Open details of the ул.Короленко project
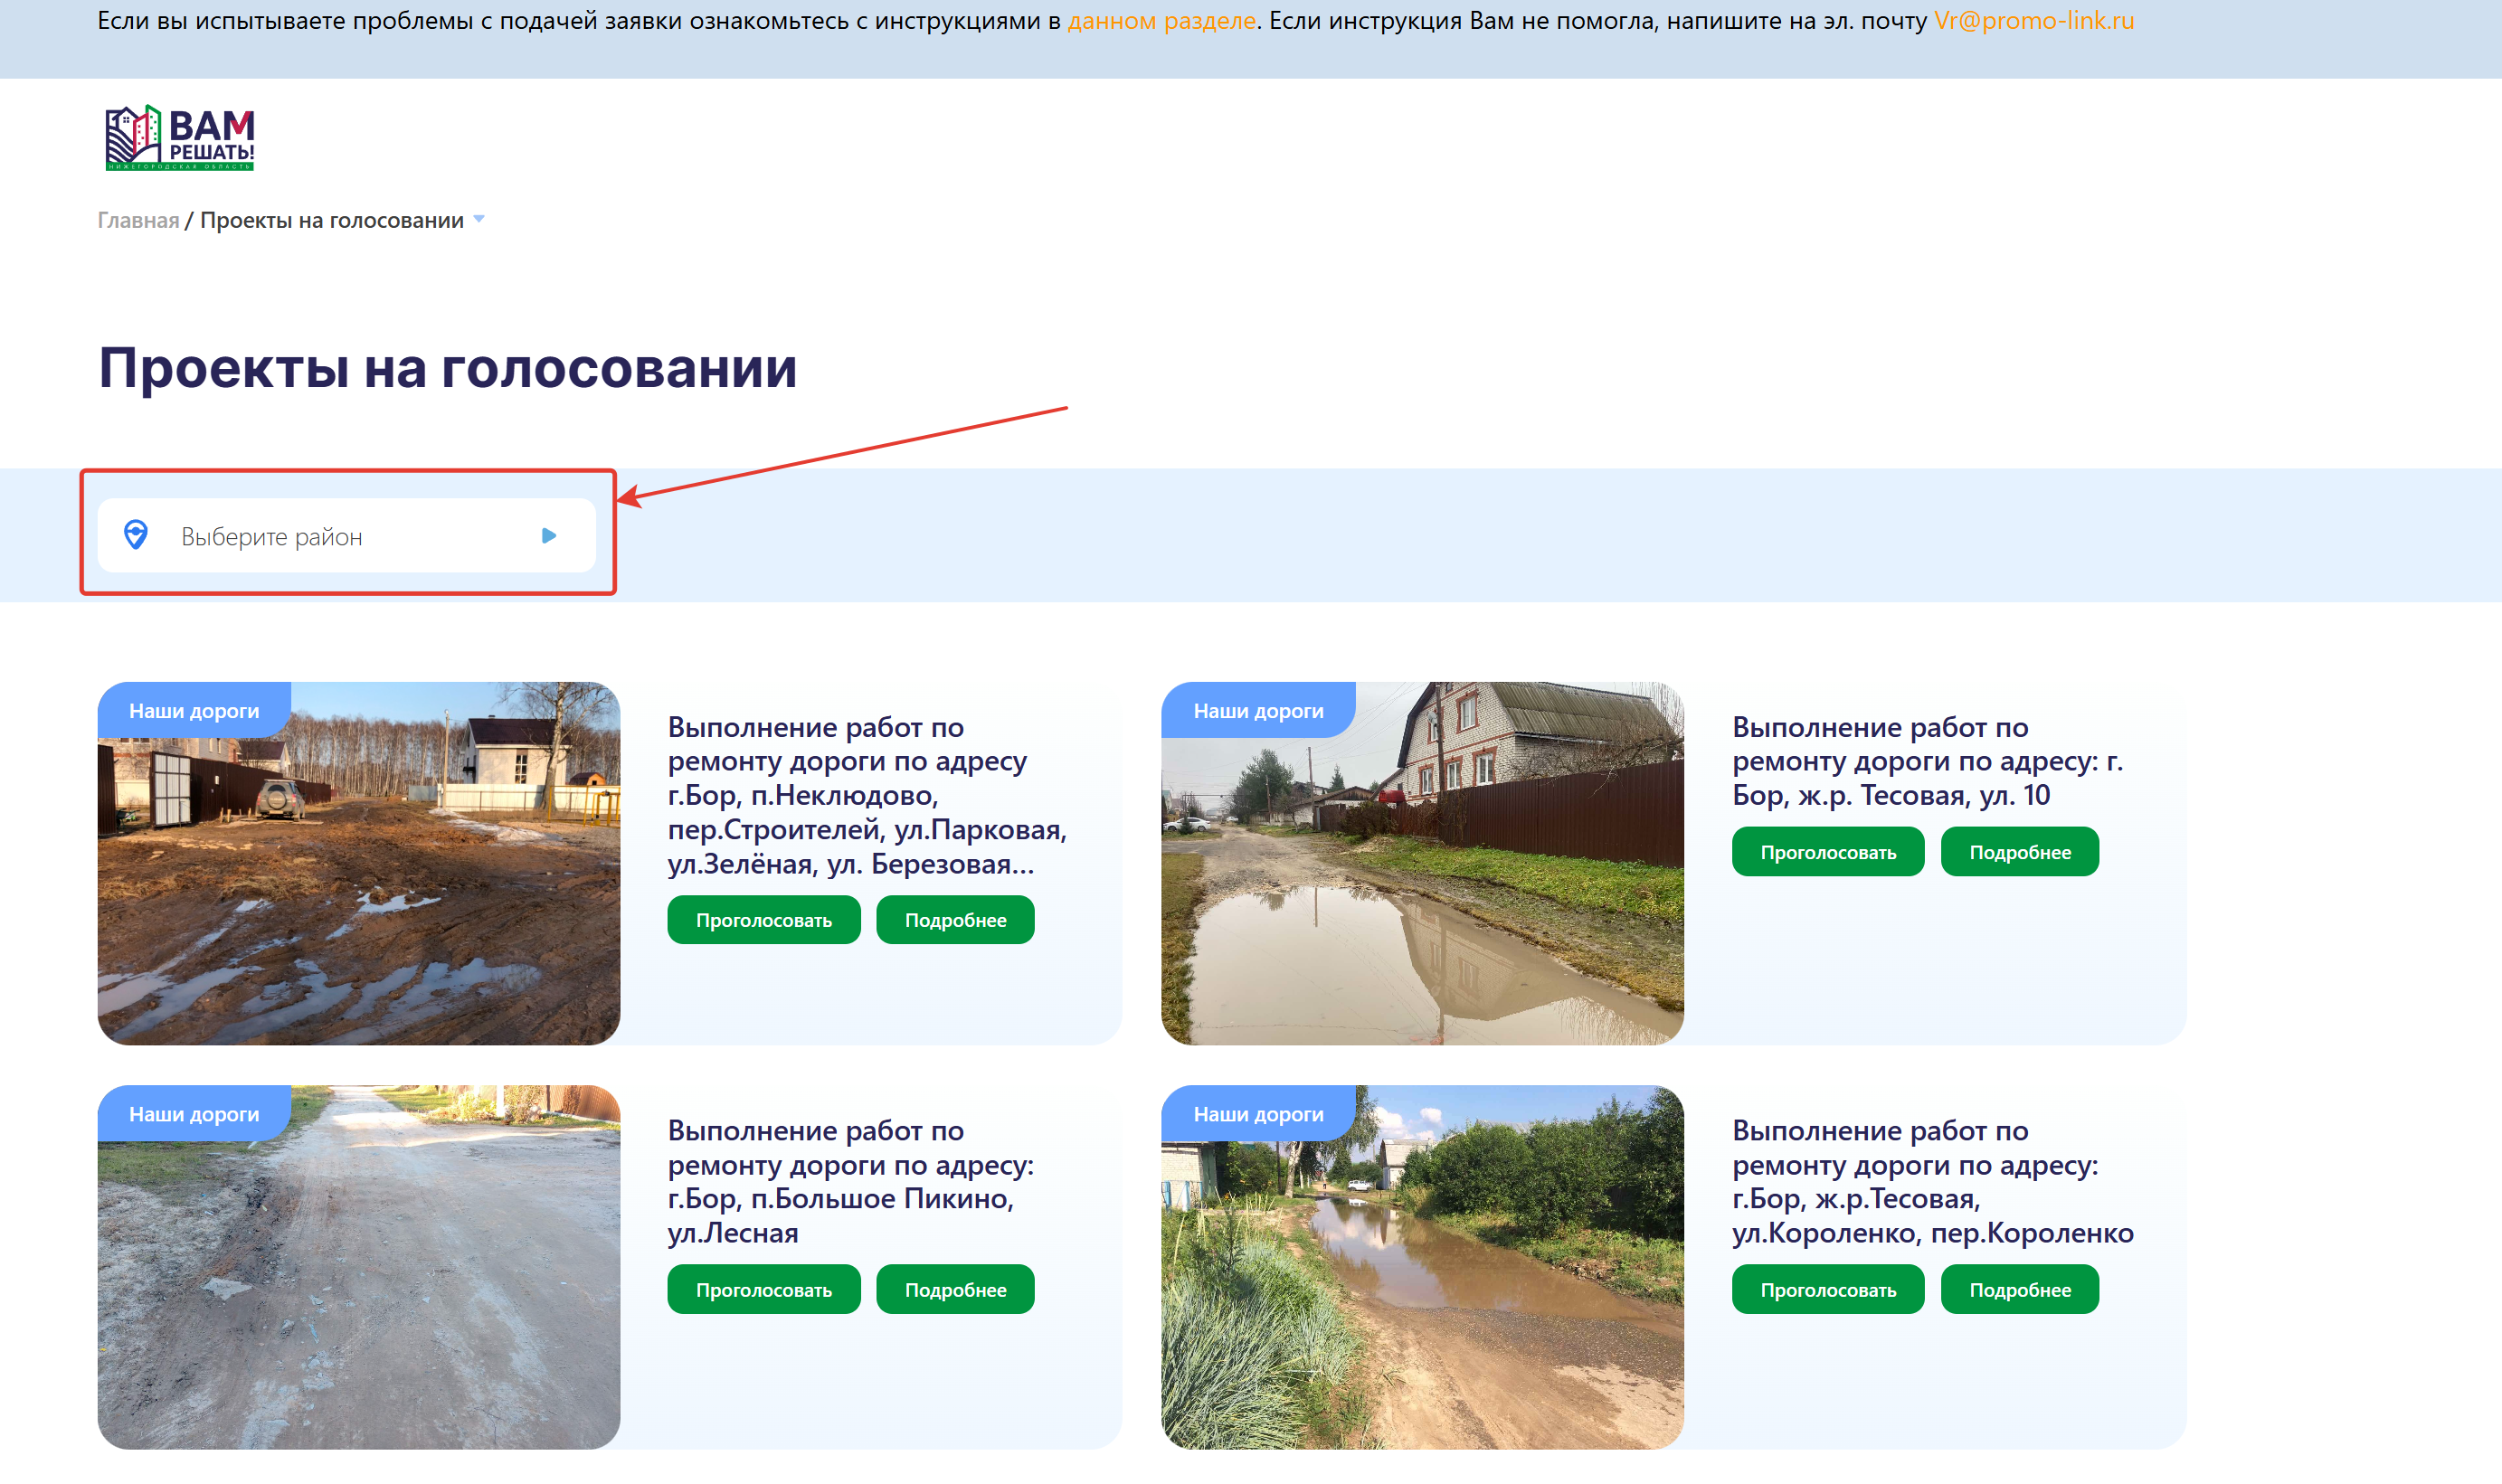Viewport: 2502px width, 1484px height. click(2020, 1290)
